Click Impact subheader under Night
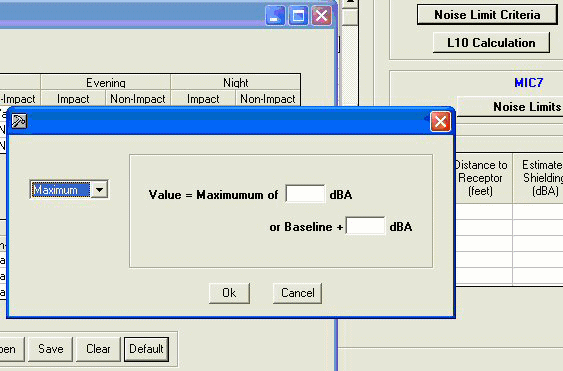 [203, 99]
